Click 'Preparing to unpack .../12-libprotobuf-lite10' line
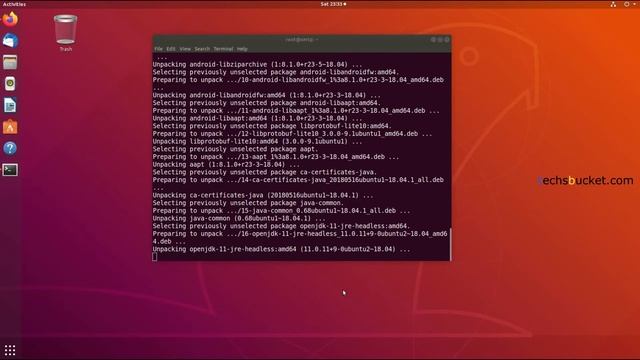The height and width of the screenshot is (360, 640). [292, 134]
